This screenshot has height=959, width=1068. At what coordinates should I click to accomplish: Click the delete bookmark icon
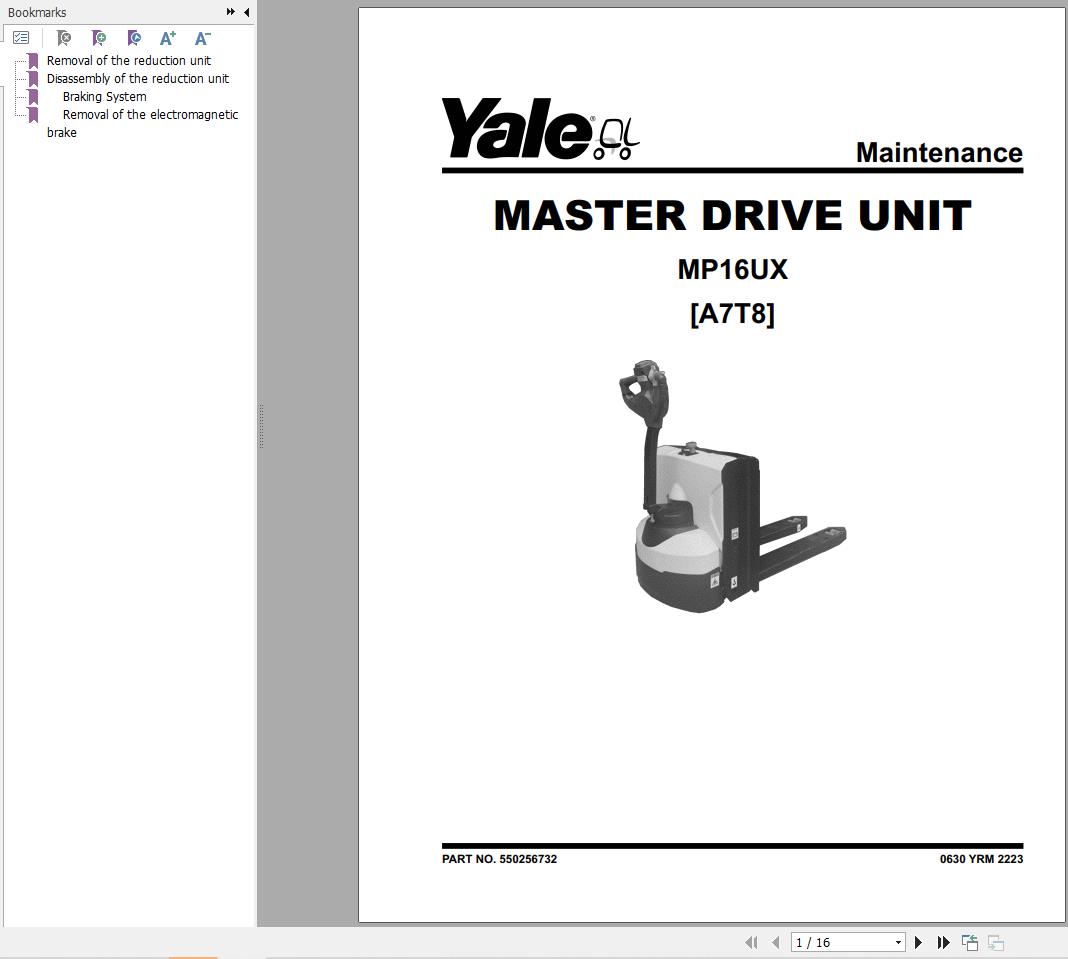point(63,37)
